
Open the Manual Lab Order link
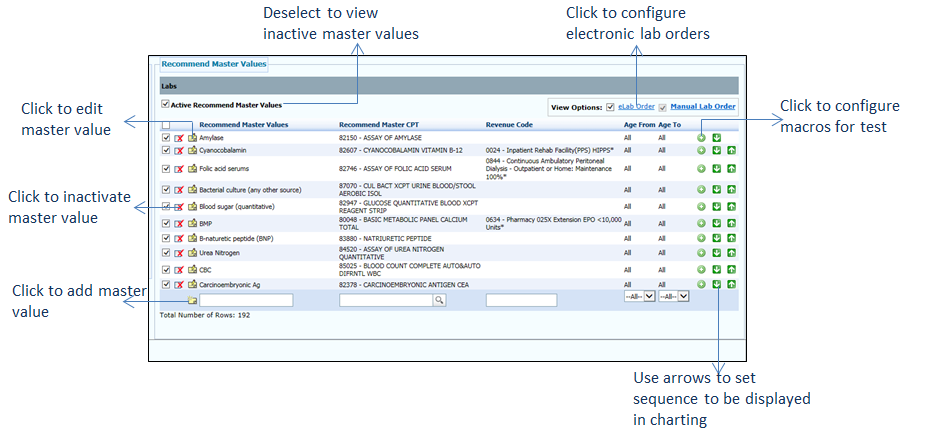[x=703, y=106]
